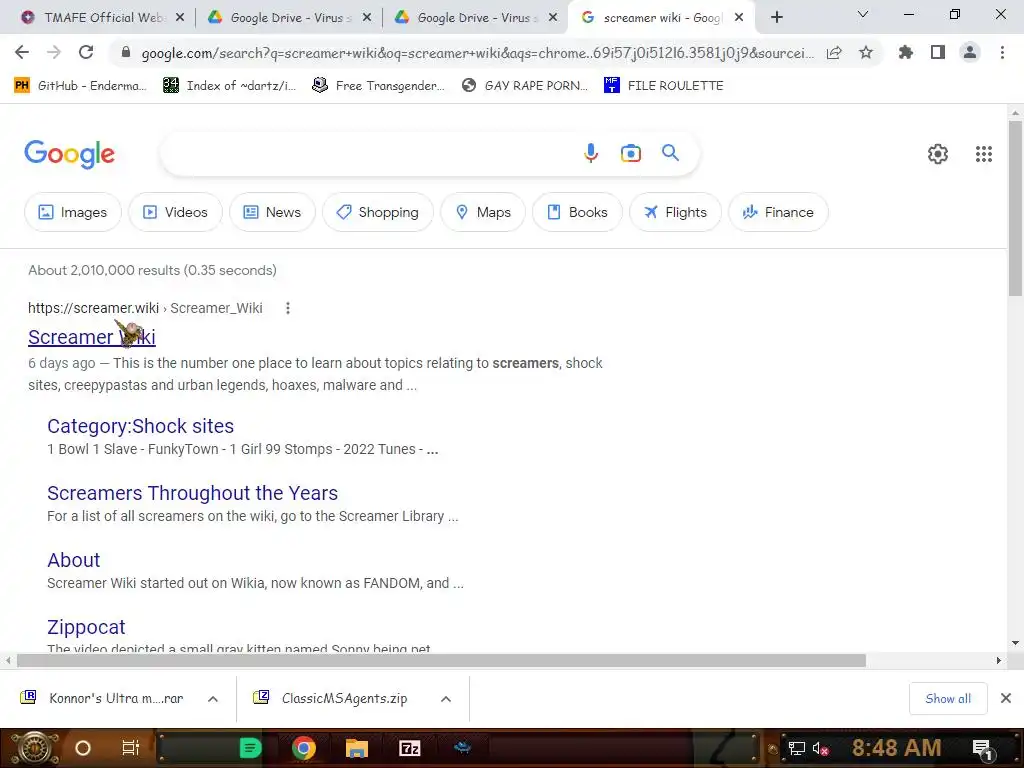Filter results by Videos
This screenshot has width=1024, height=768.
[176, 212]
